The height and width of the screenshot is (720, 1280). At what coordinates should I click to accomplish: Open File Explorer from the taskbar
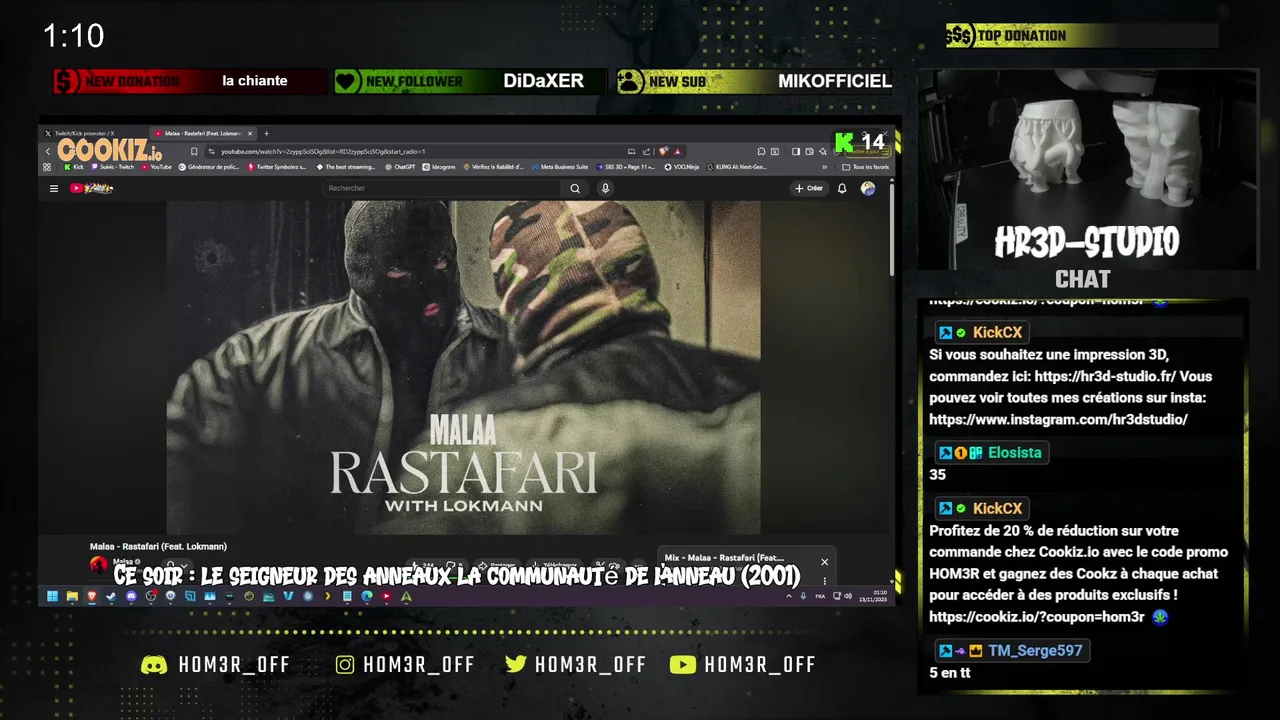[72, 596]
